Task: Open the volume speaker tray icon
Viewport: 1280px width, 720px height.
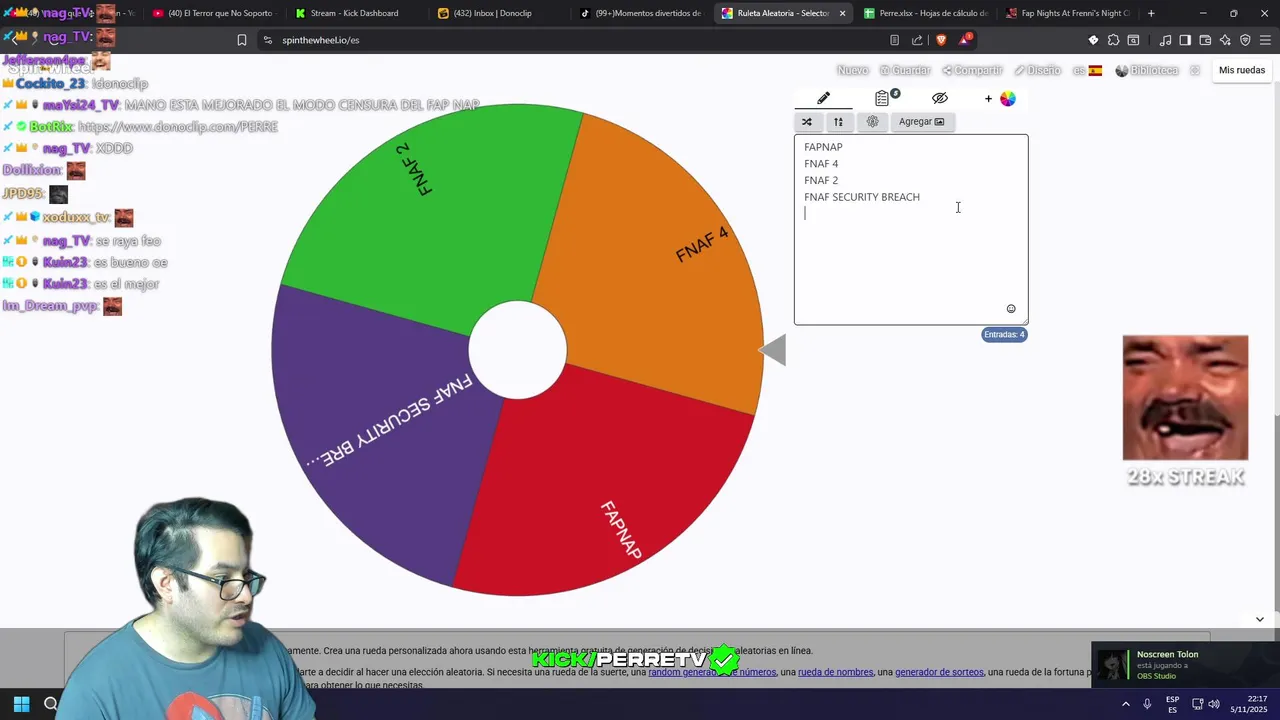Action: pyautogui.click(x=1214, y=703)
